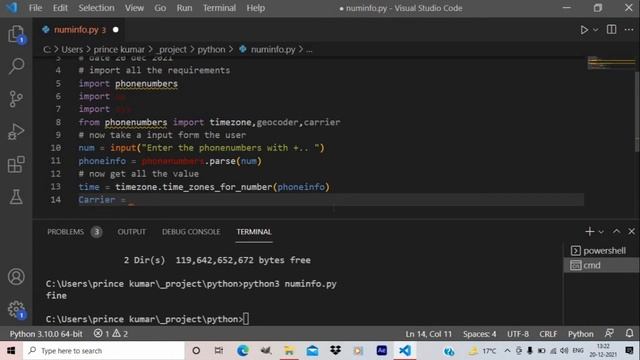Create a new terminal with plus icon

[589, 231]
